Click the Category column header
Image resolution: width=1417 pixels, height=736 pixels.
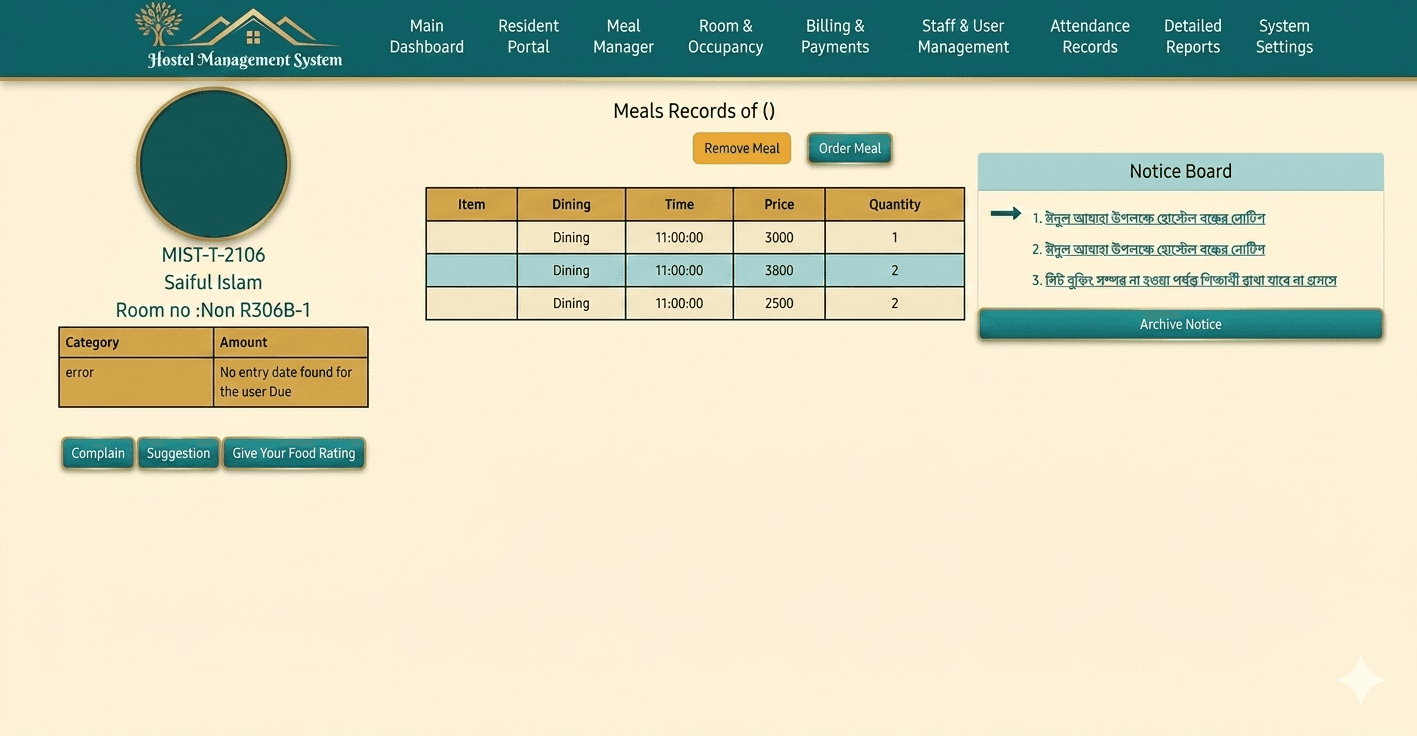pos(137,342)
